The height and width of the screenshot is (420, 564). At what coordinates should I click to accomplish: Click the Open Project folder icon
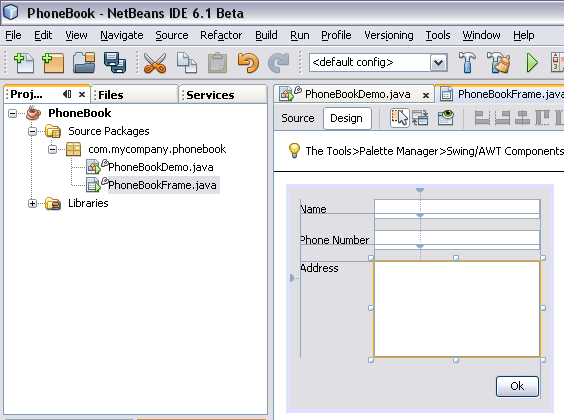[84, 63]
